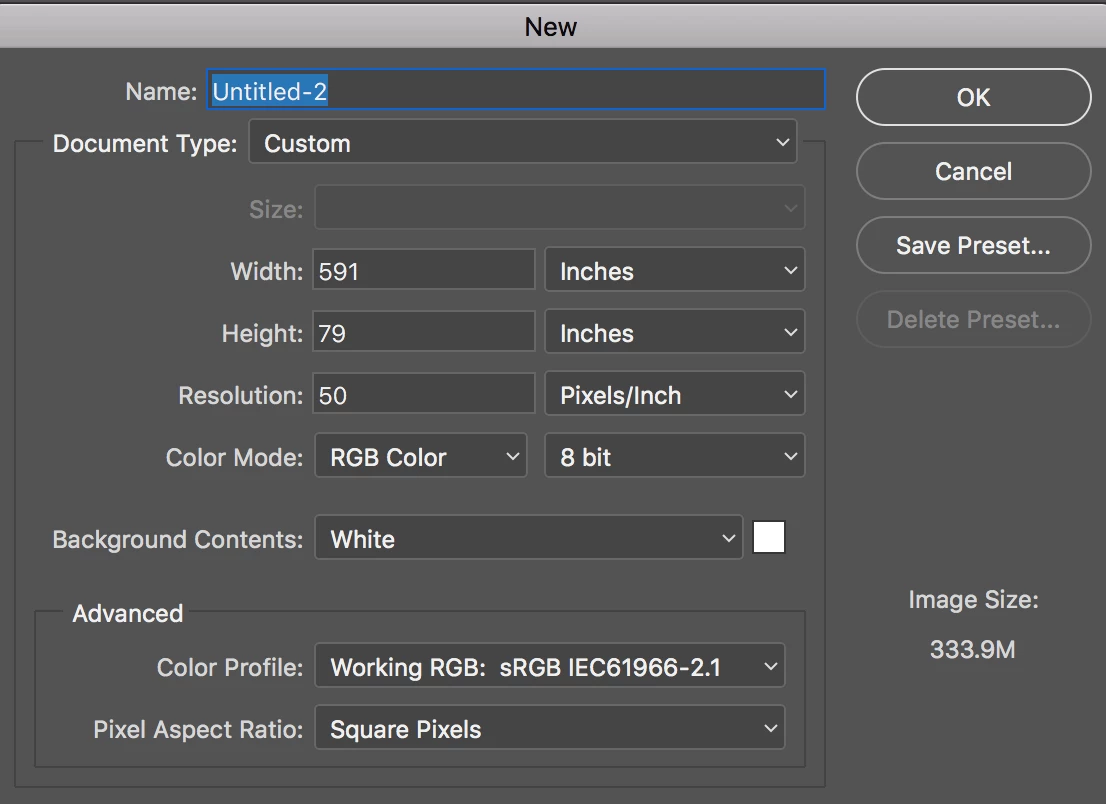Click the Height value field
Screen dimensions: 1106x804
coord(424,333)
